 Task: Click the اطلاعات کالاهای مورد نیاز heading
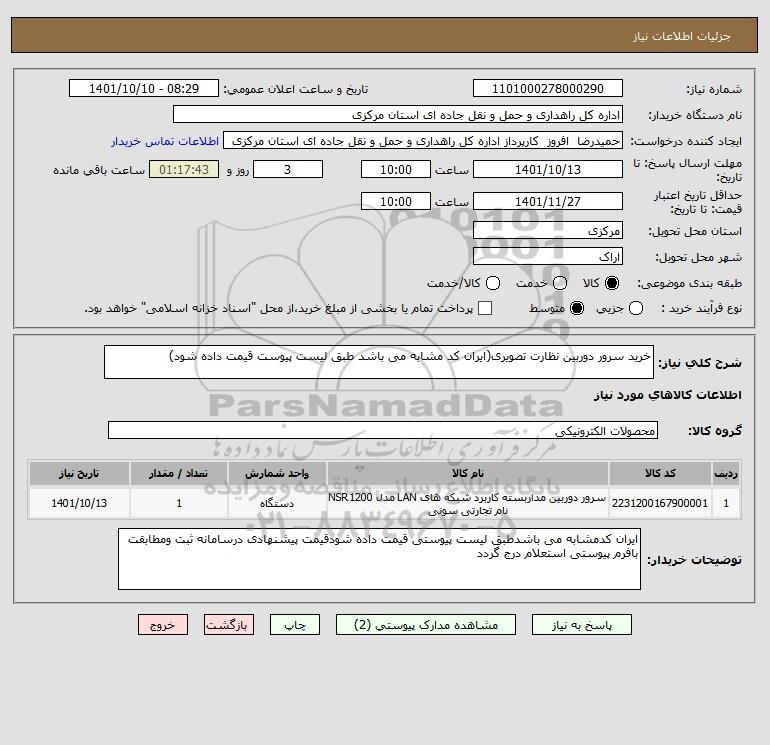coord(668,395)
